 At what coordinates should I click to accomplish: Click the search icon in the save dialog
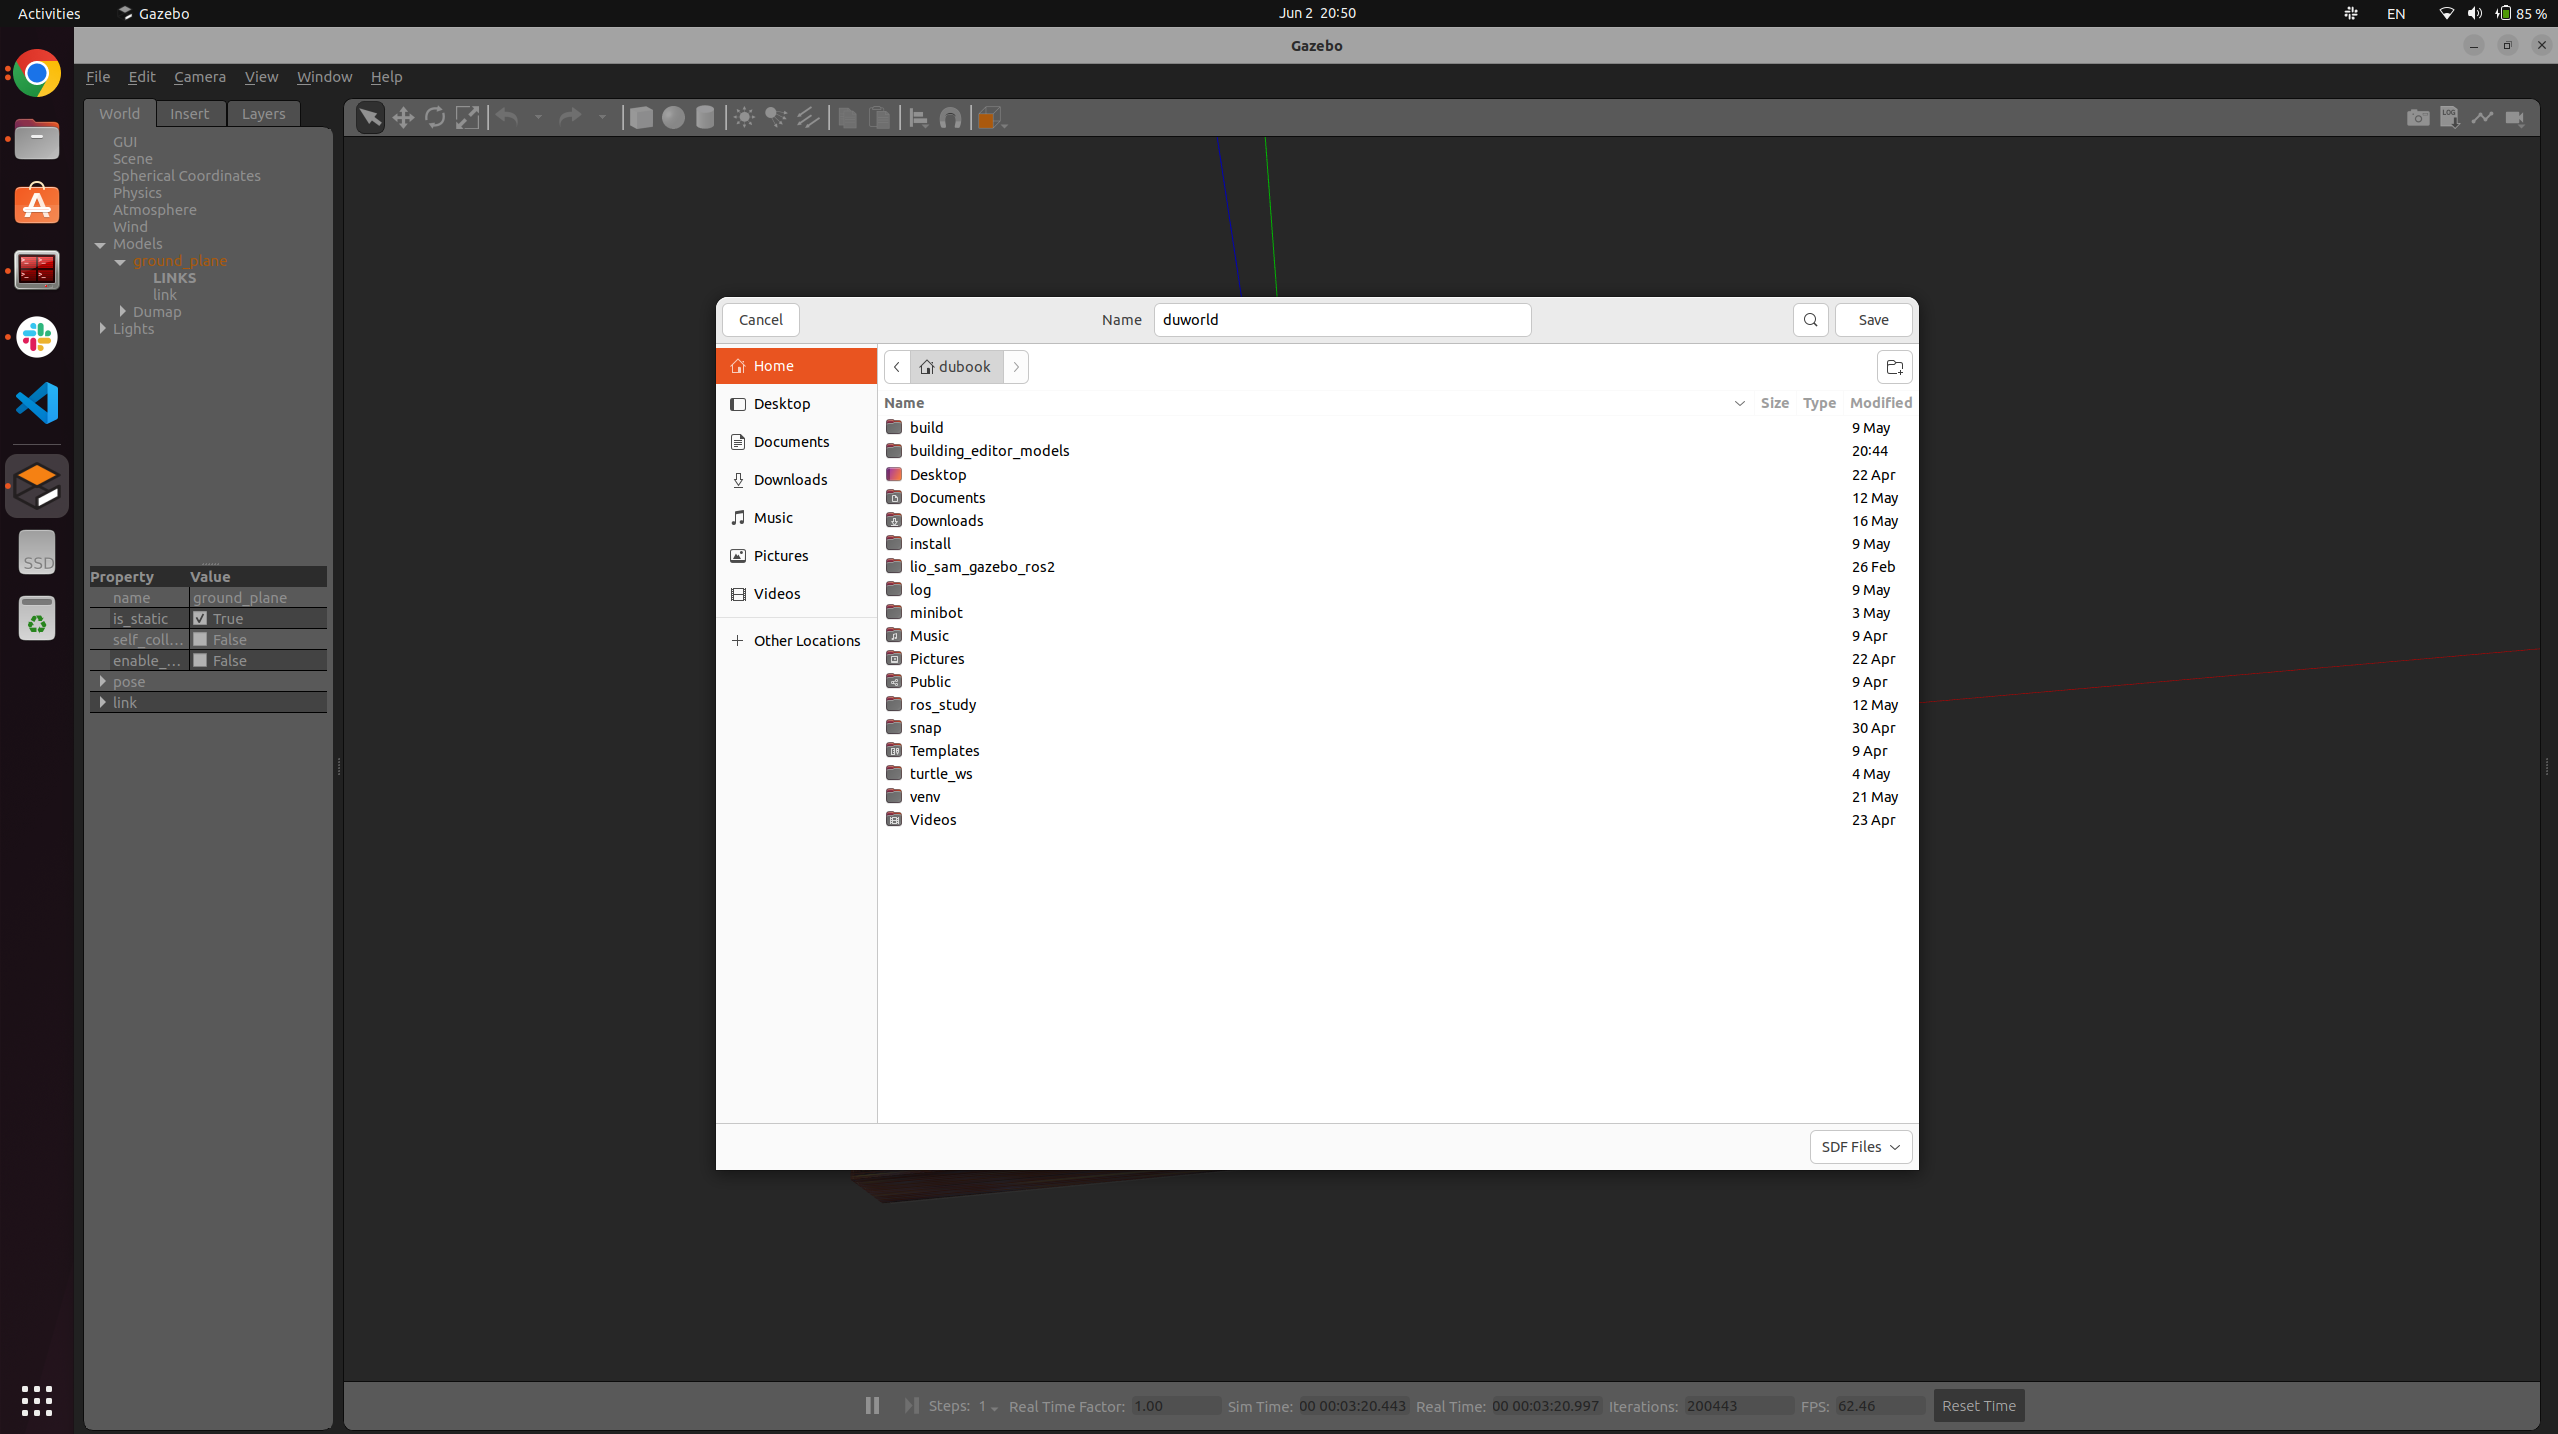pos(1810,320)
